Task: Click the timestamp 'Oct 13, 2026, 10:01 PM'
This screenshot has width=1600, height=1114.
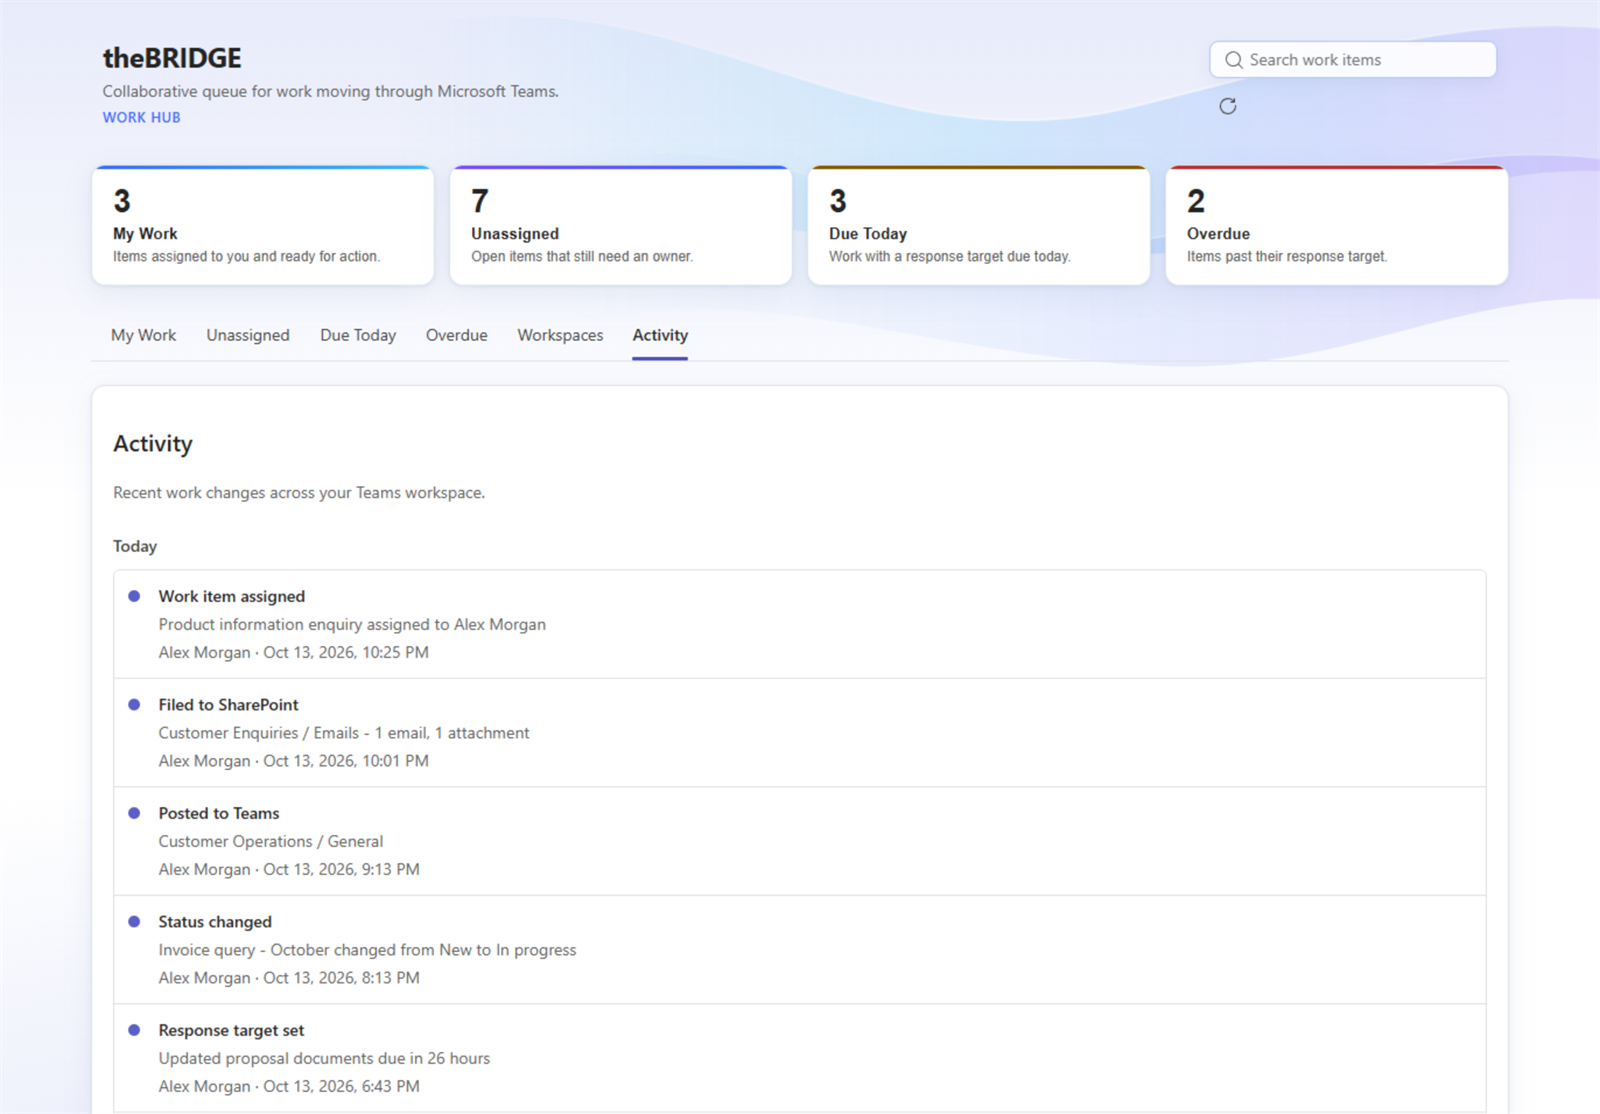Action: (346, 761)
